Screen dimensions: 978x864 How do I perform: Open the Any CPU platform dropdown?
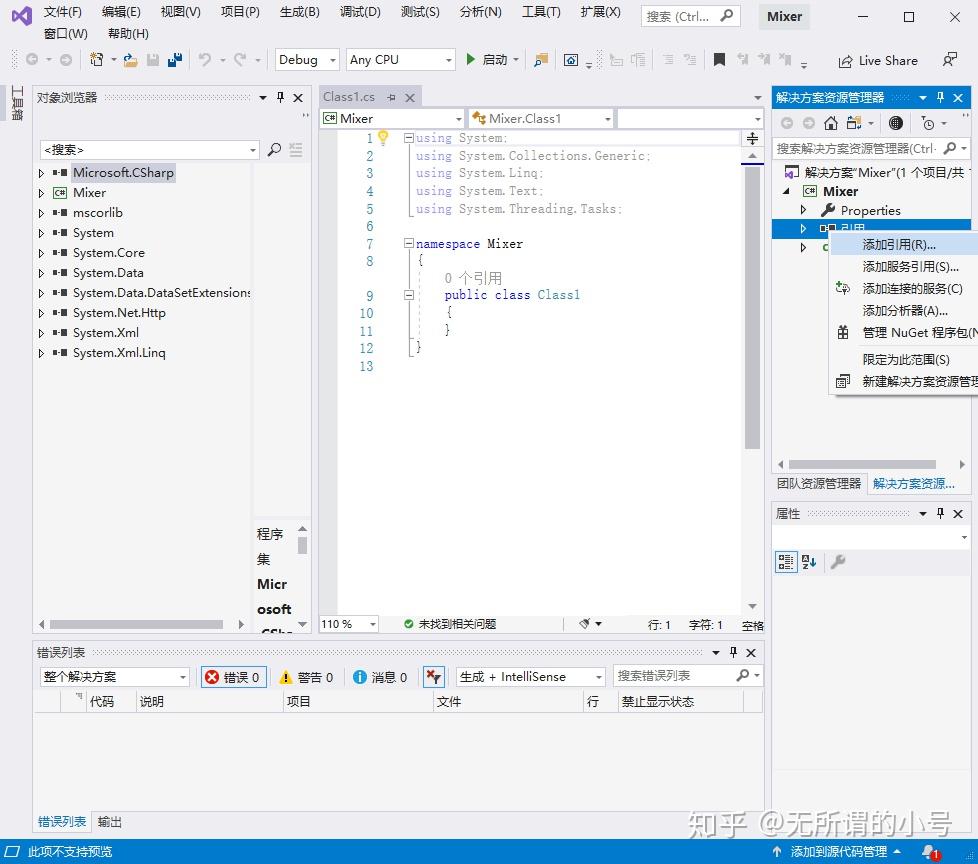(x=400, y=60)
